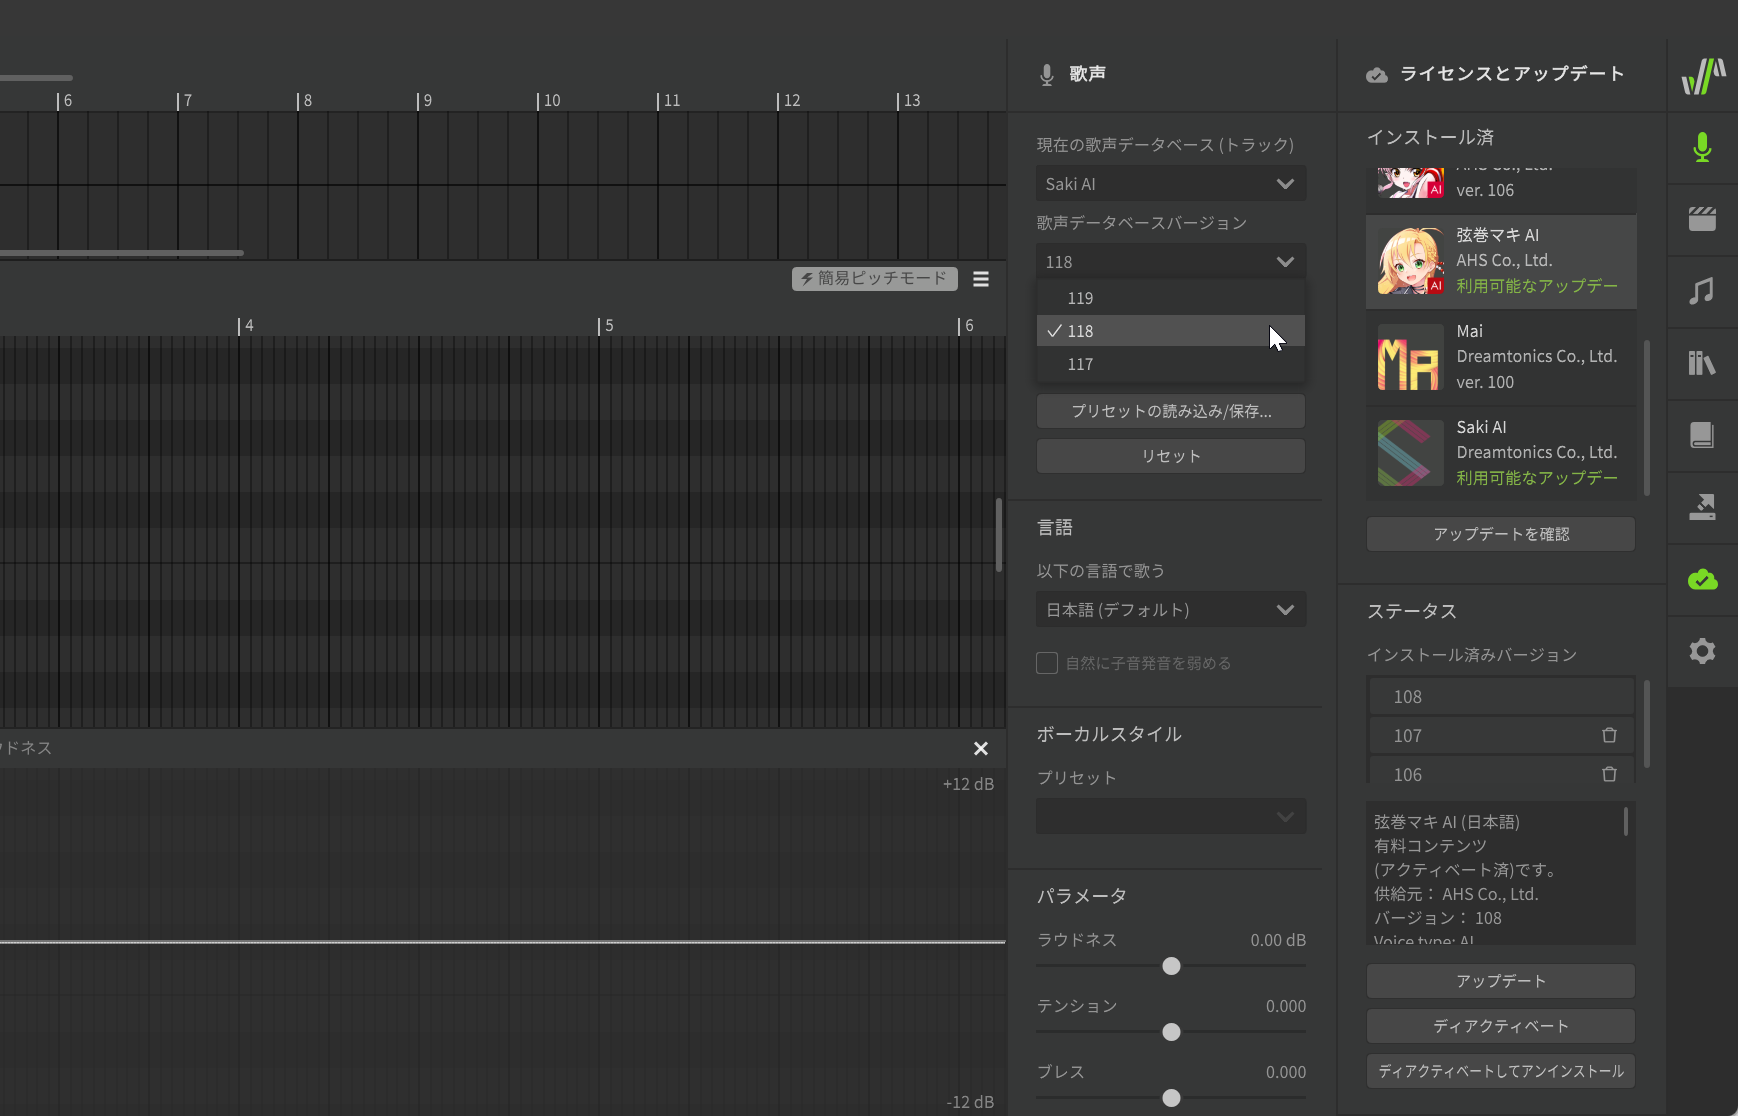This screenshot has height=1116, width=1738.
Task: Select the Mai voice database thumbnail
Action: [x=1411, y=356]
